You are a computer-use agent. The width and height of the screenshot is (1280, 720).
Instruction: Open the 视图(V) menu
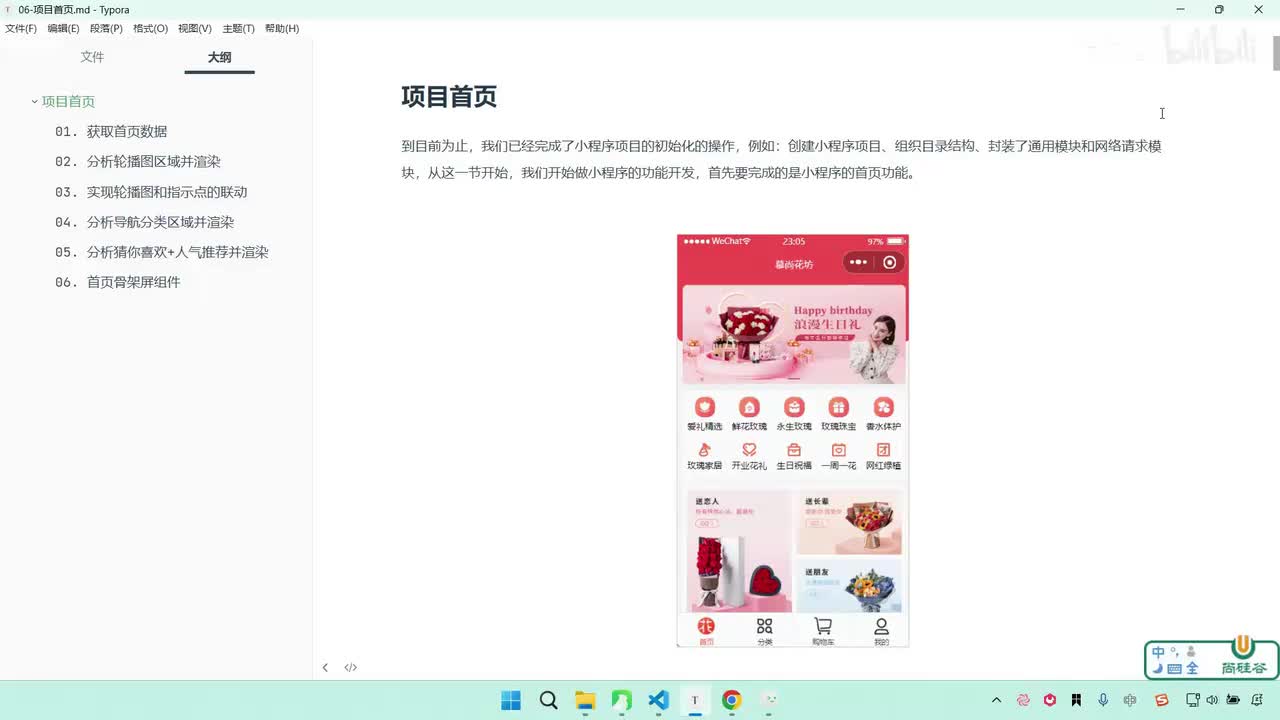pyautogui.click(x=195, y=28)
